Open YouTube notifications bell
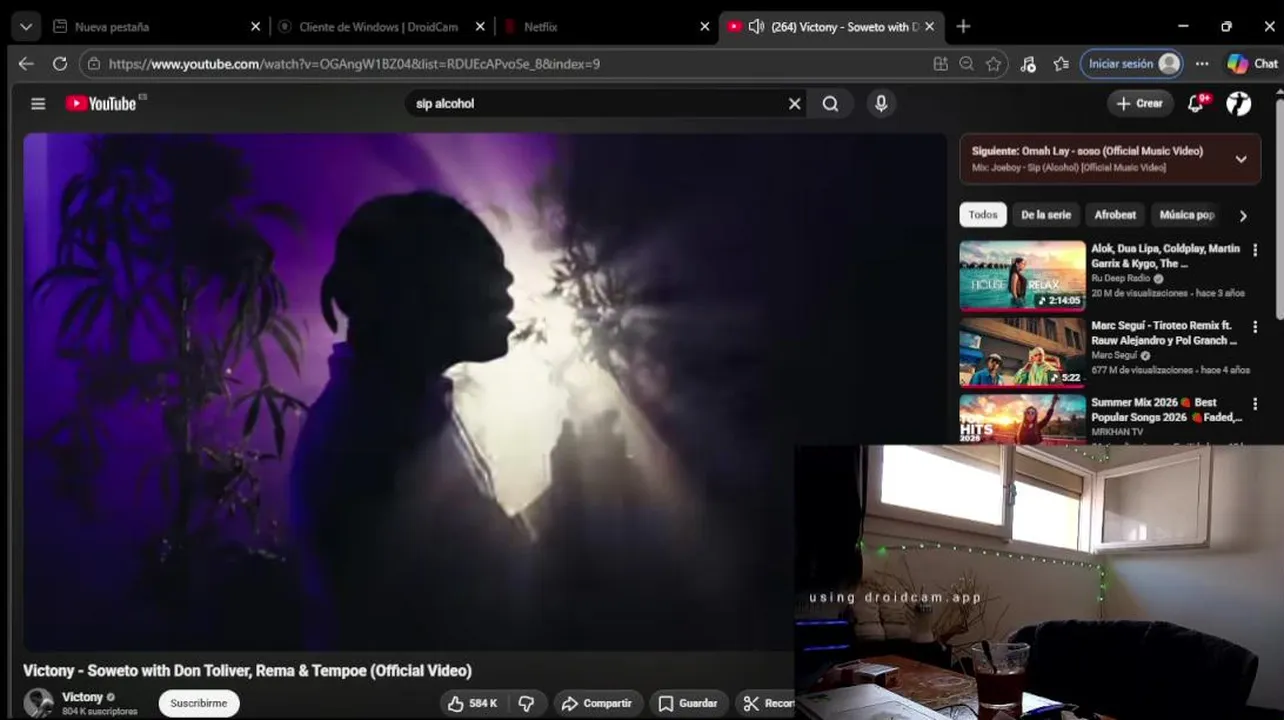This screenshot has height=720, width=1284. click(x=1196, y=103)
